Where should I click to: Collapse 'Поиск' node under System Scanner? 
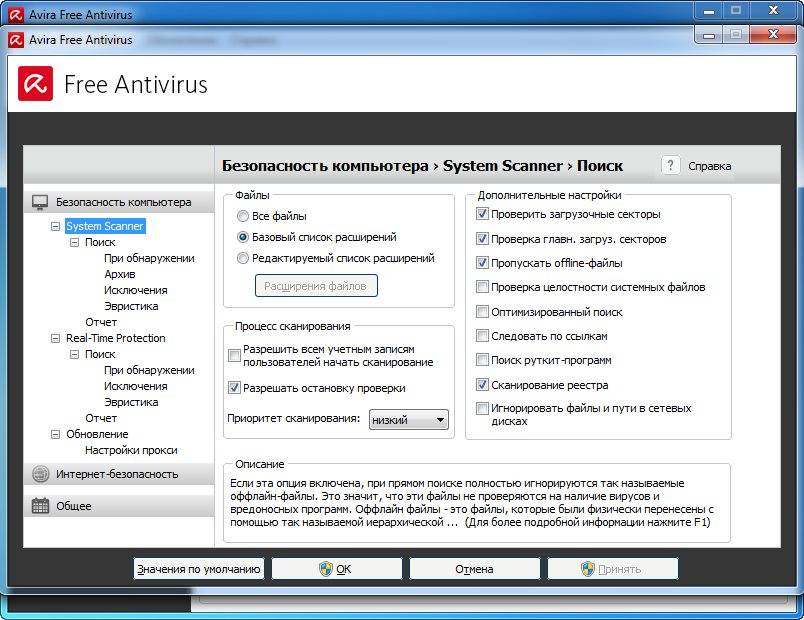coord(74,242)
